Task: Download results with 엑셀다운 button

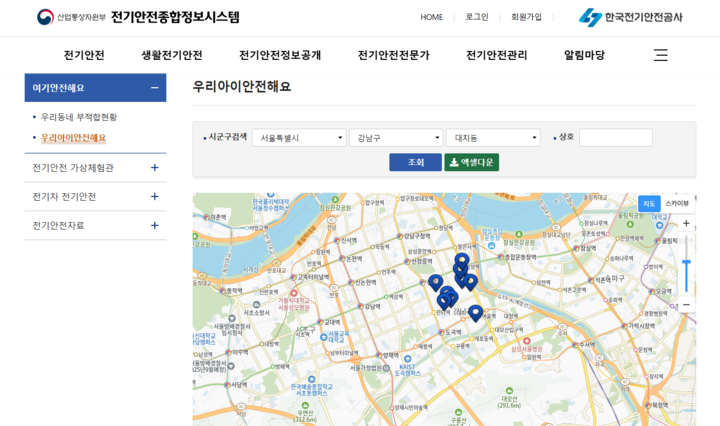Action: coord(471,162)
